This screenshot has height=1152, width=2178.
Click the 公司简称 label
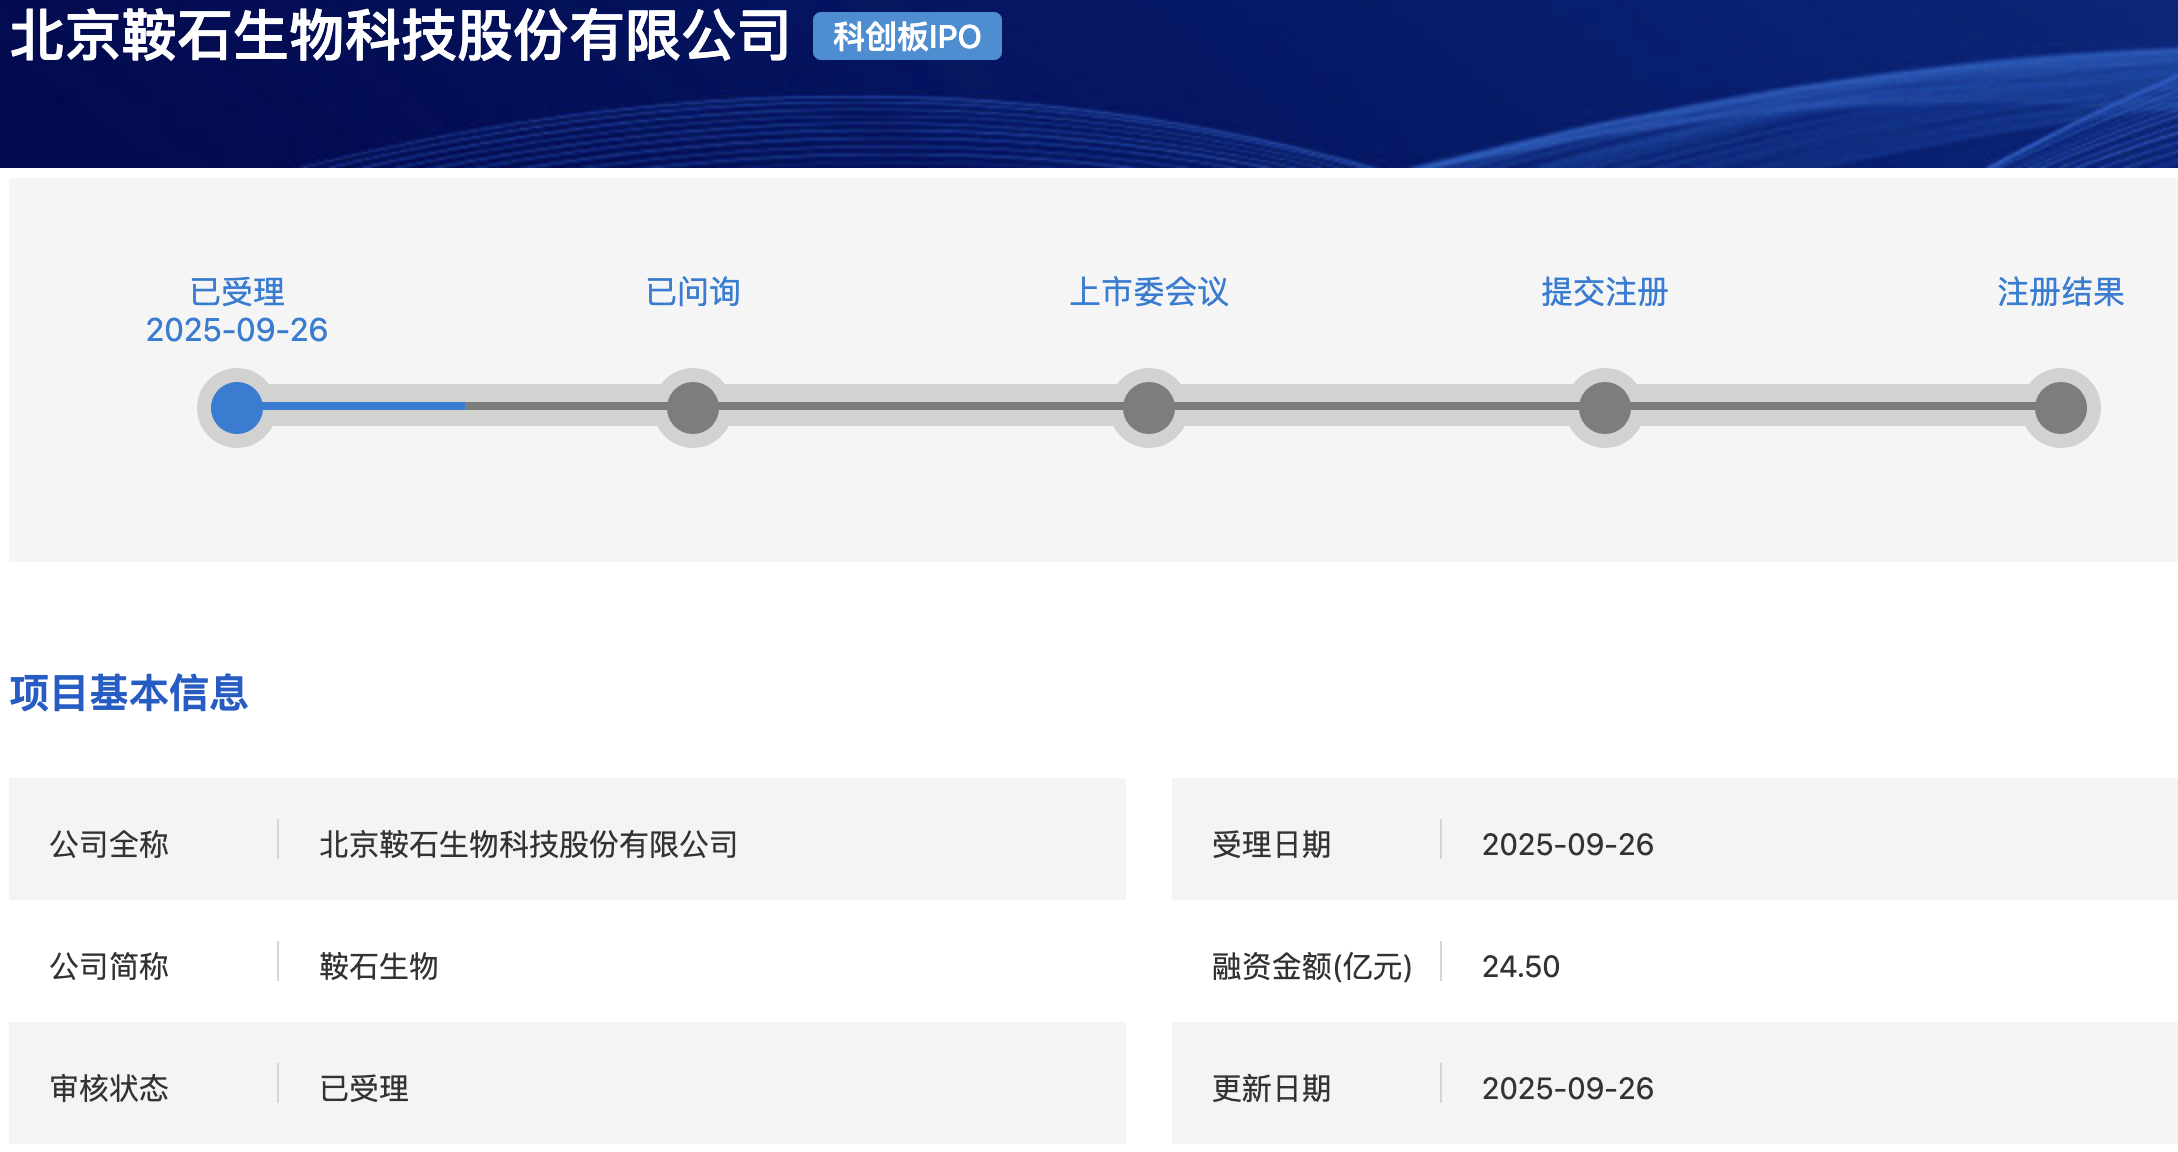click(109, 966)
